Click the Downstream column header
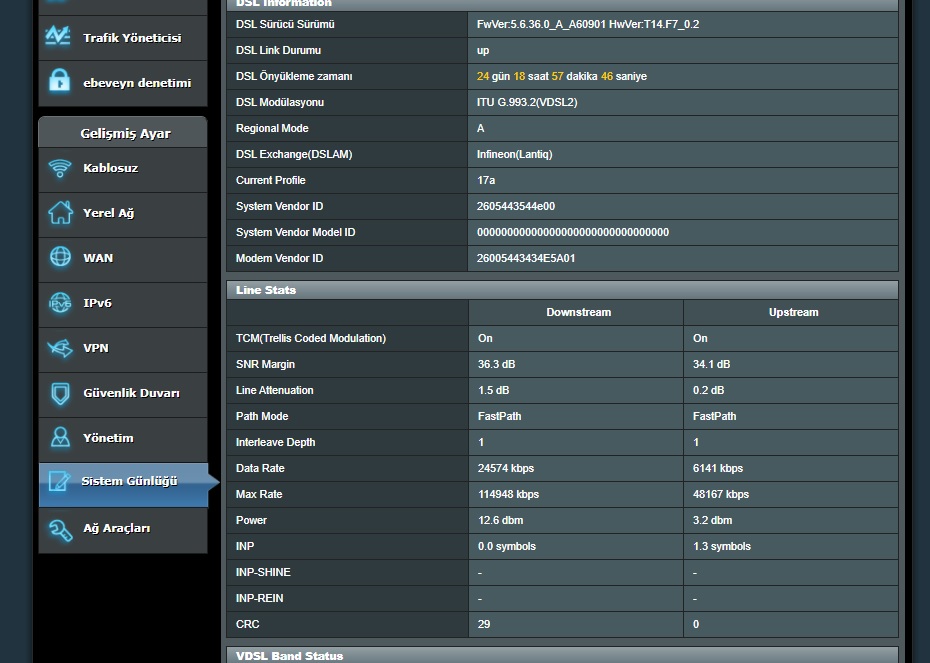The image size is (930, 663). 578,312
